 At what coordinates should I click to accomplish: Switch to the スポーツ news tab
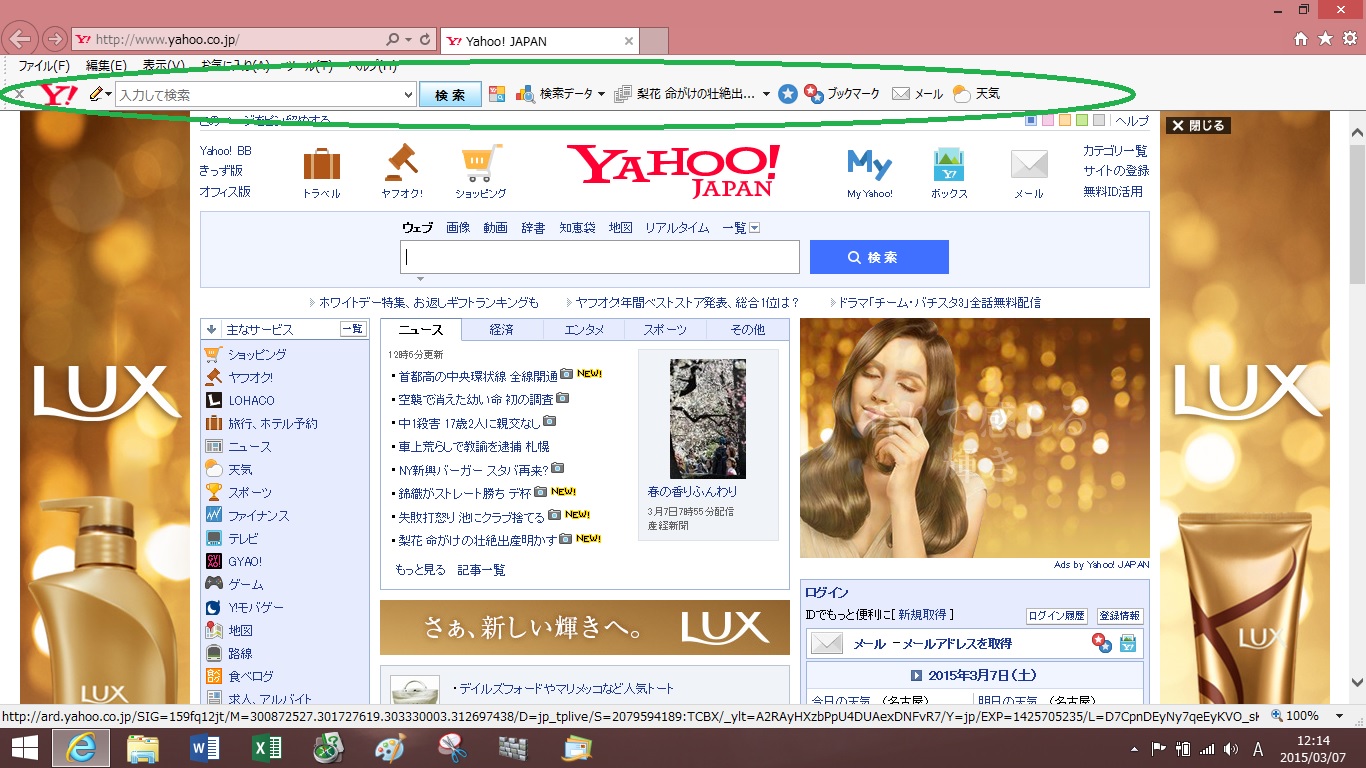(665, 330)
